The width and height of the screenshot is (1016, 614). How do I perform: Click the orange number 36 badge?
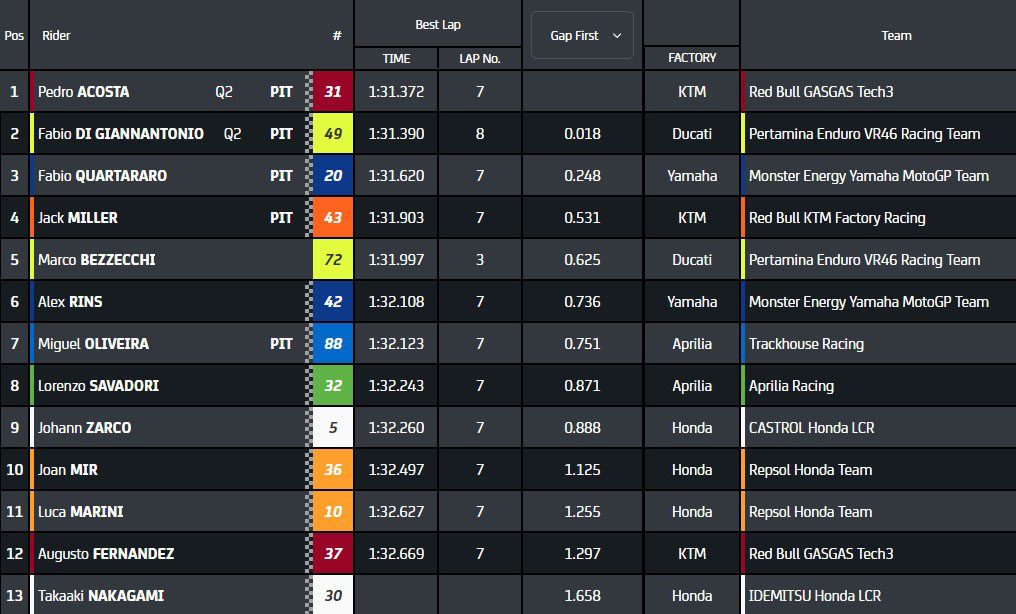coord(333,470)
